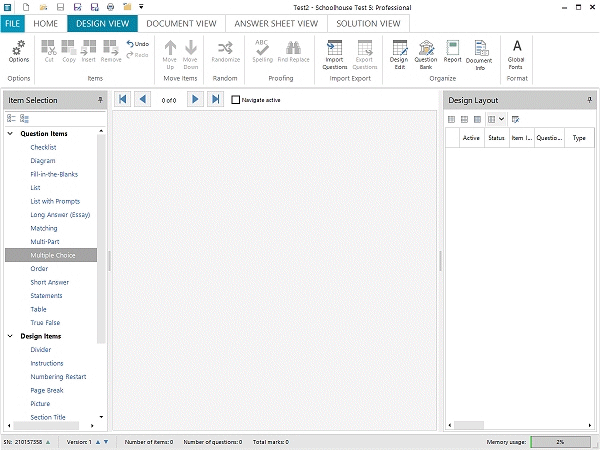Go to the last item navigation arrow
This screenshot has width=600, height=450.
(x=215, y=99)
